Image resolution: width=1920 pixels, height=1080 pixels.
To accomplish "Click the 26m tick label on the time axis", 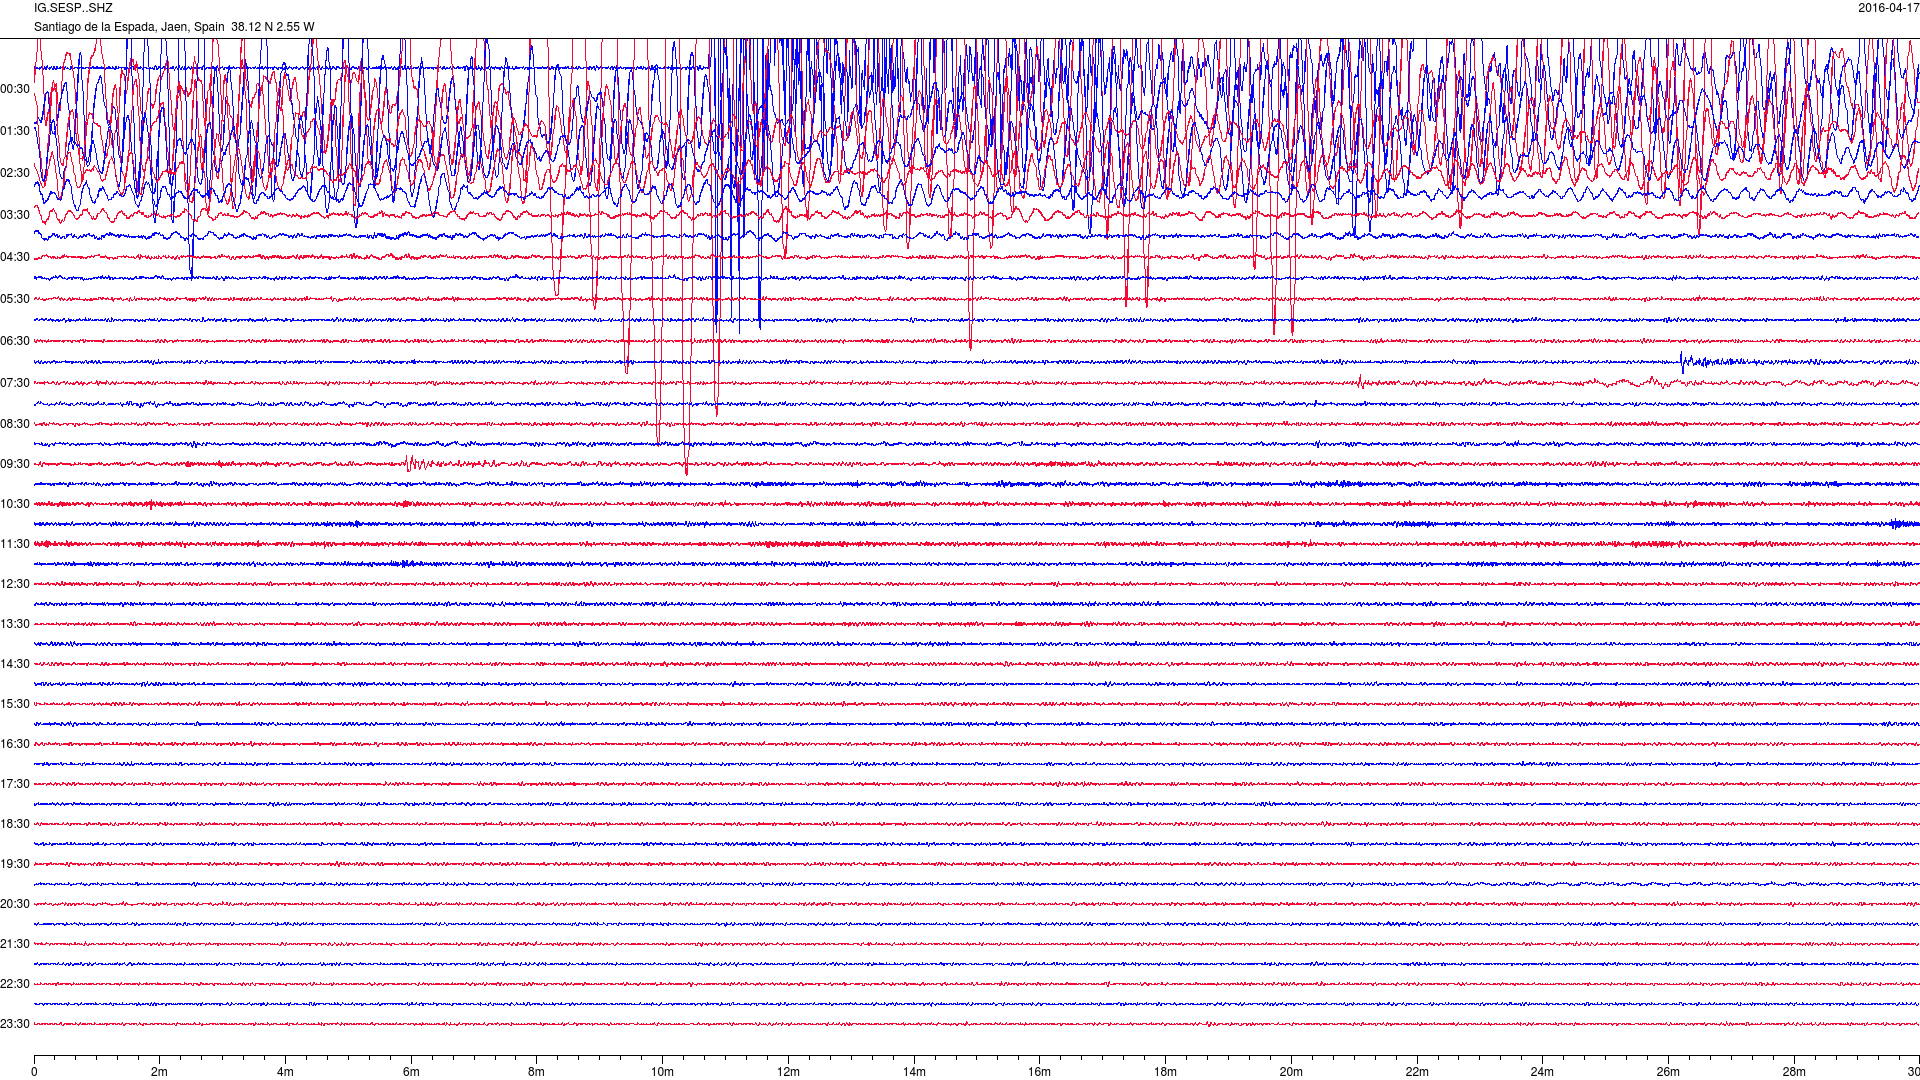I will (x=1668, y=1072).
